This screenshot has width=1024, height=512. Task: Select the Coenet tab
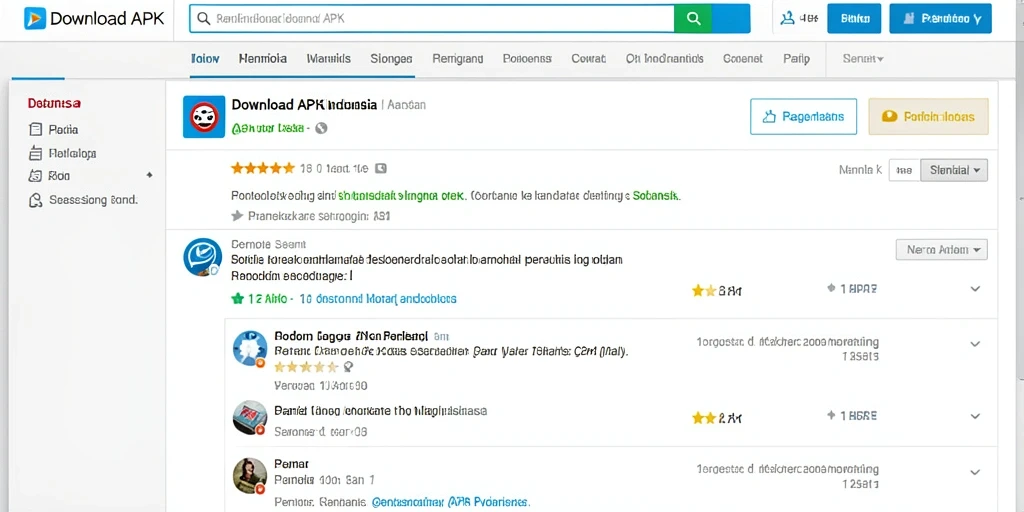[743, 59]
